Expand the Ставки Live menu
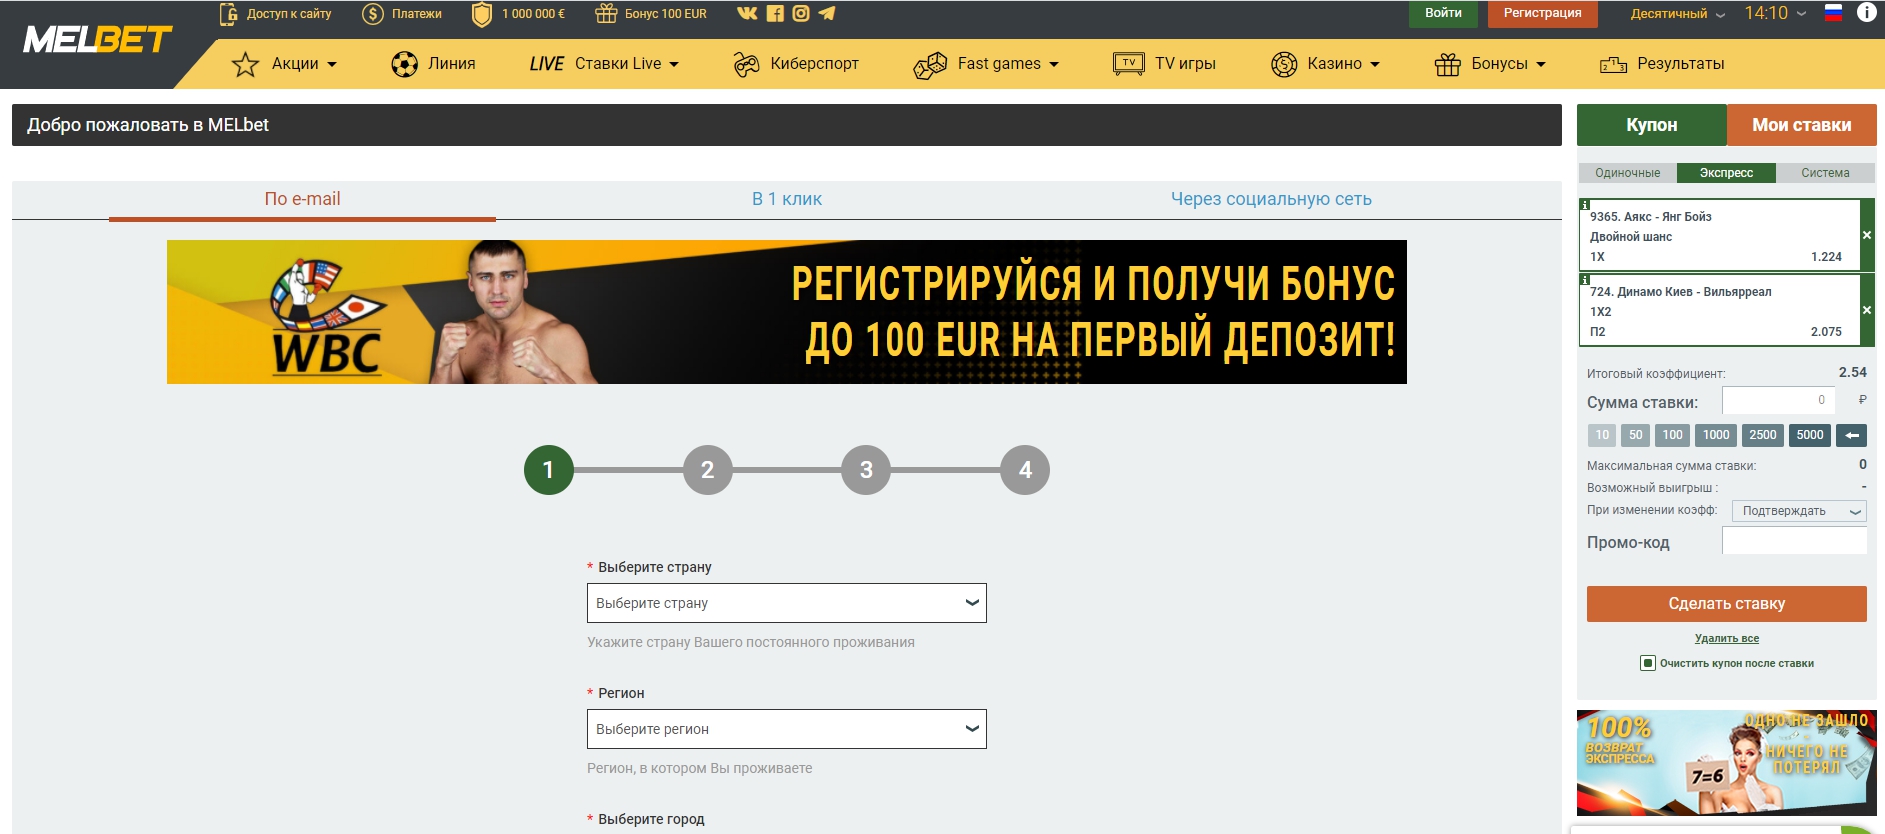The width and height of the screenshot is (1885, 834). tap(604, 64)
